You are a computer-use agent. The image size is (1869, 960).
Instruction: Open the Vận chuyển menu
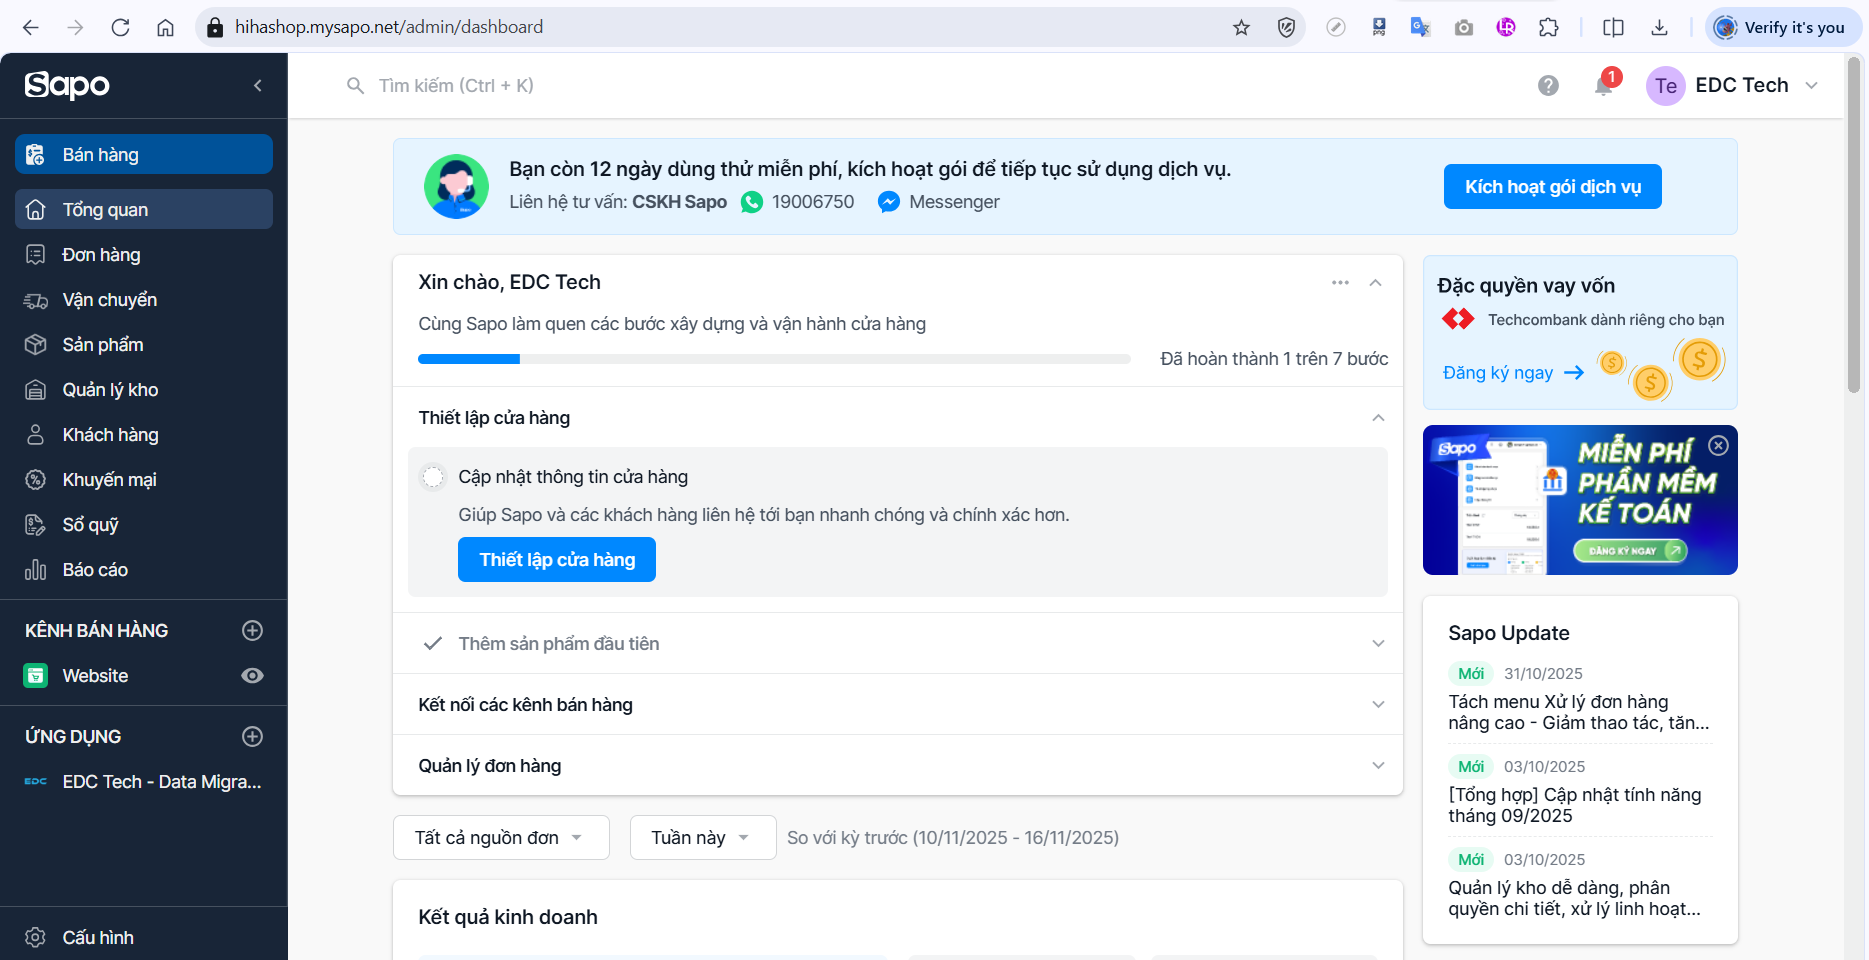pos(144,300)
